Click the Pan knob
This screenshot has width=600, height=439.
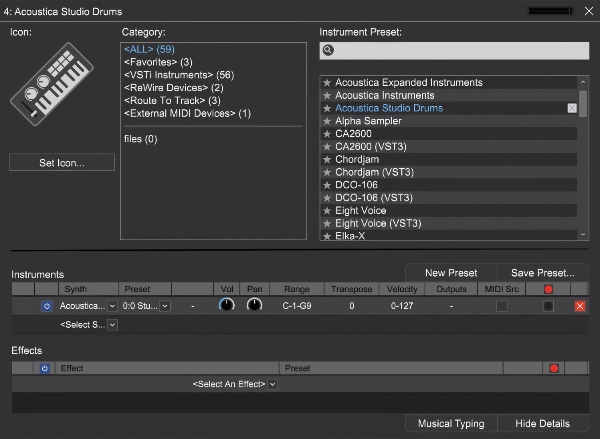(x=254, y=305)
